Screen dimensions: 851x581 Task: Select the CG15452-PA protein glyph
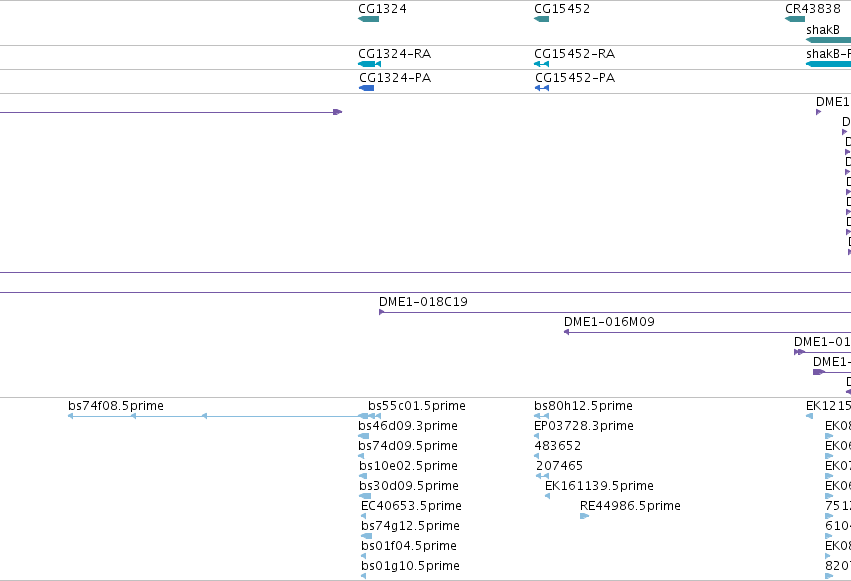point(542,88)
